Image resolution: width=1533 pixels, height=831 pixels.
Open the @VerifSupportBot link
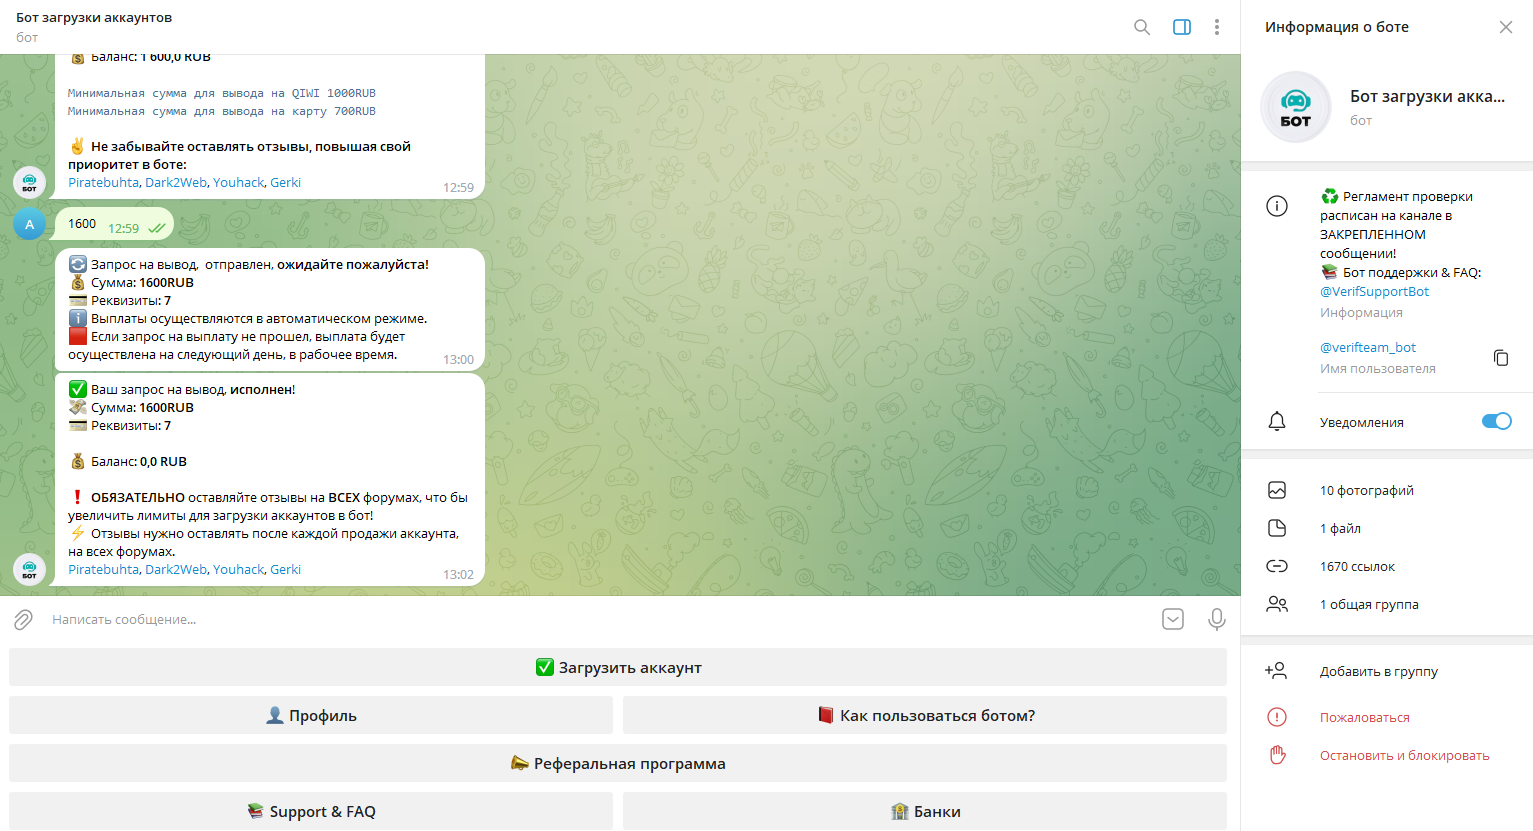pos(1374,291)
